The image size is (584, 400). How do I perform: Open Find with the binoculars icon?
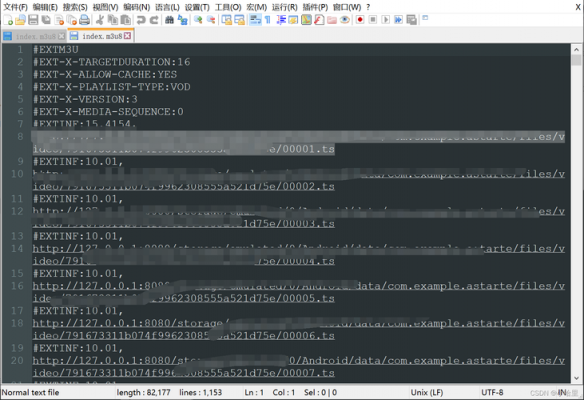coord(169,20)
